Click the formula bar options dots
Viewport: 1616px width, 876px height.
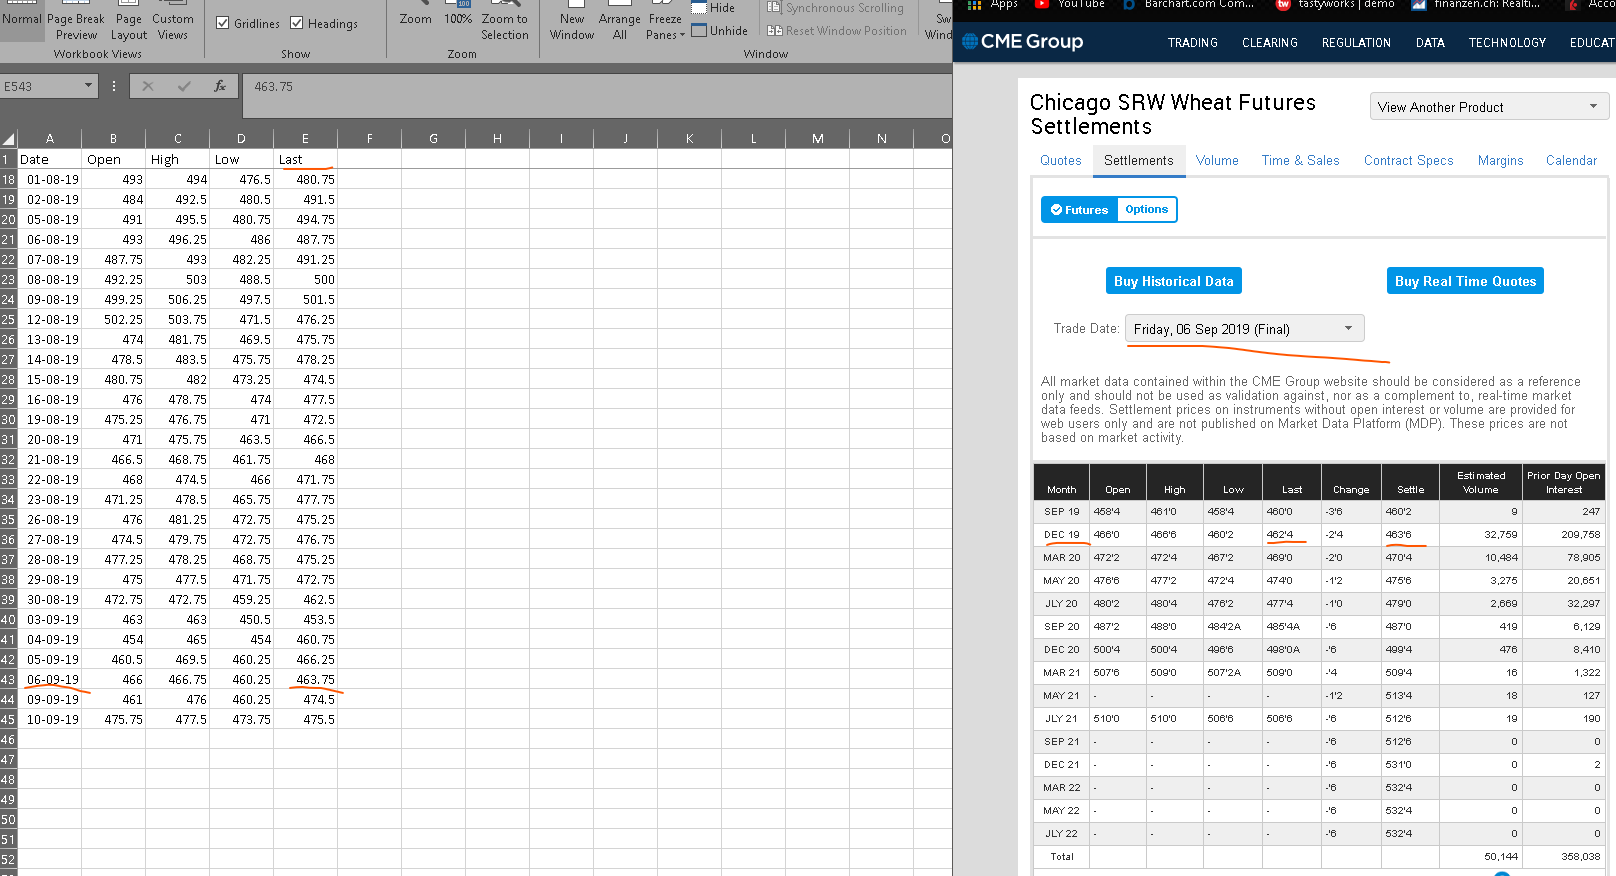[114, 87]
